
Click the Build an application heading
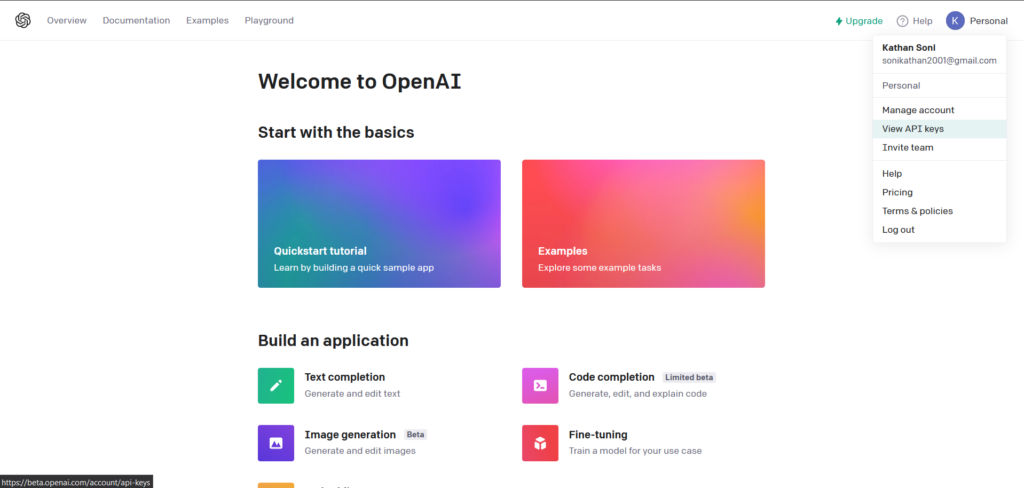(333, 340)
